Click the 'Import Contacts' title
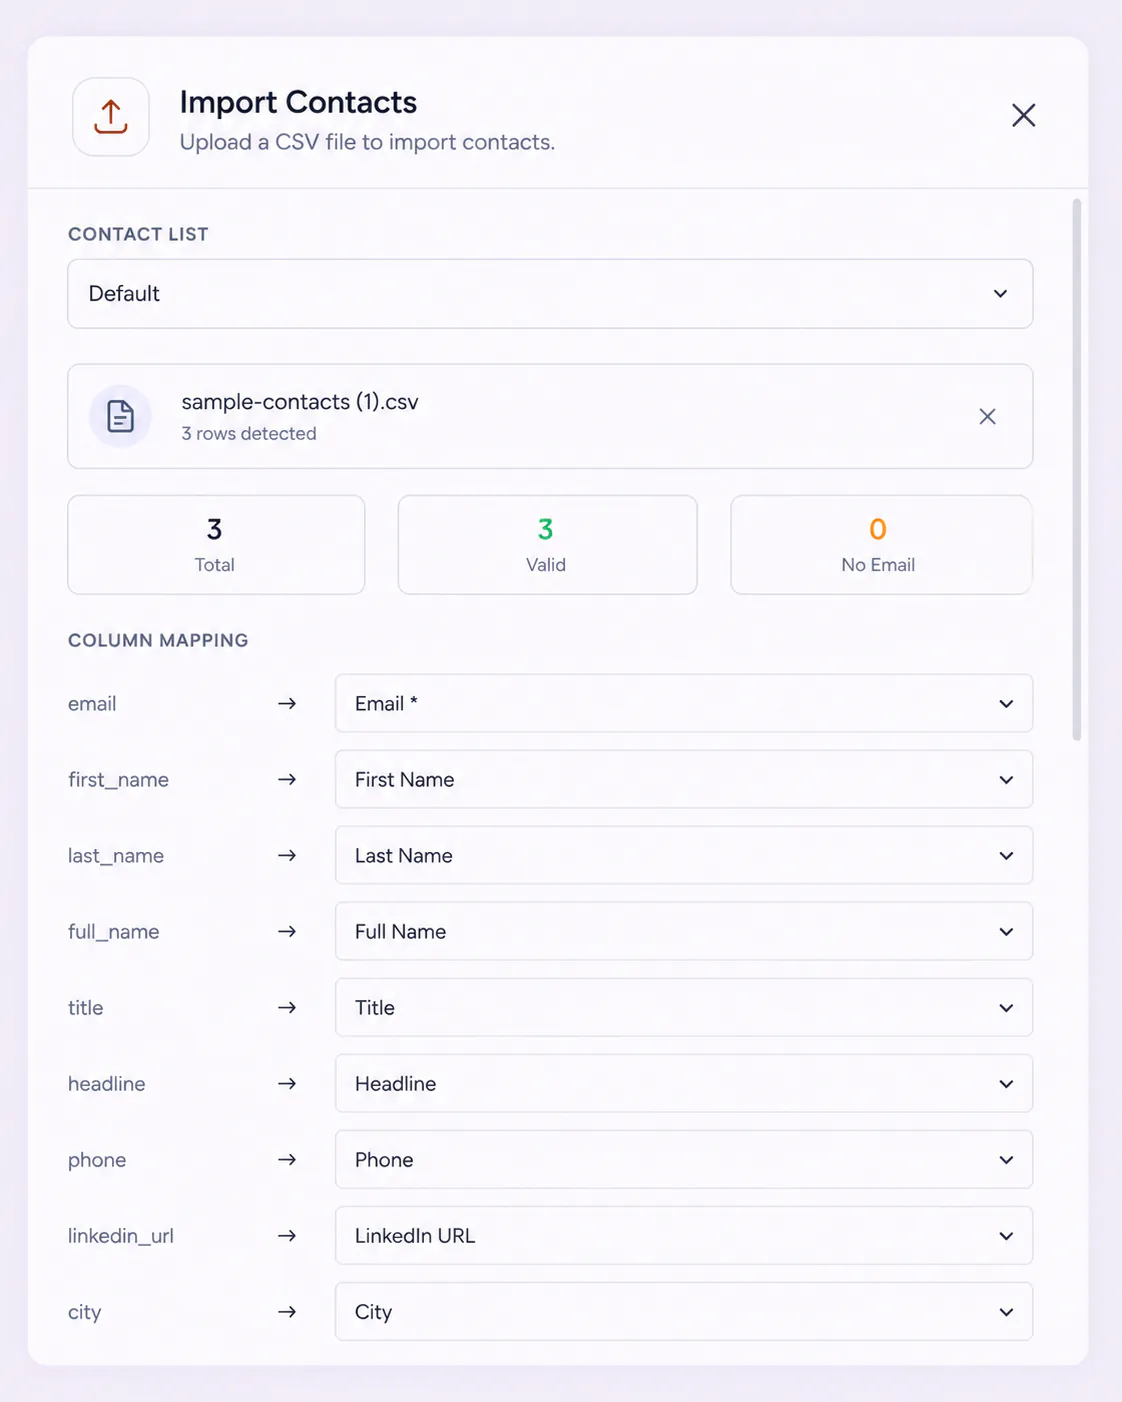1122x1402 pixels. point(298,102)
